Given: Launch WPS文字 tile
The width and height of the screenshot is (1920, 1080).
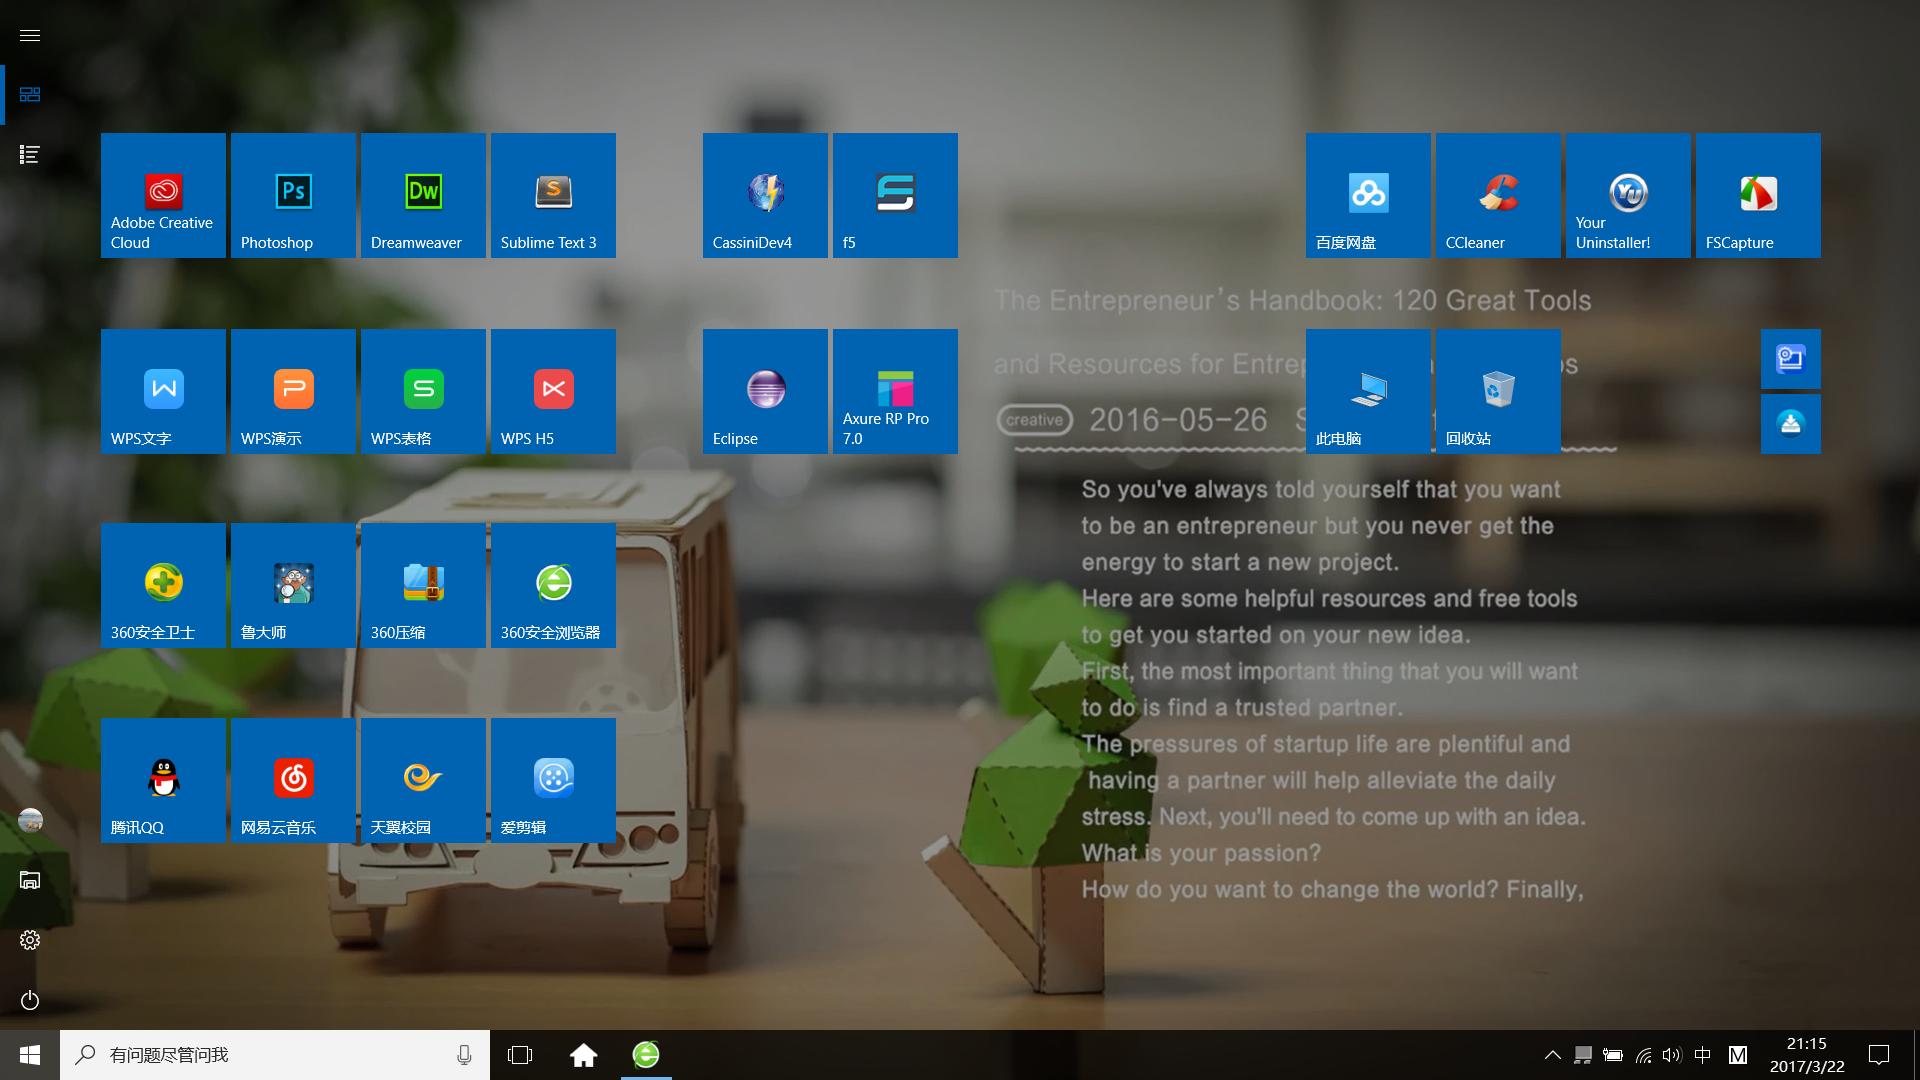Looking at the screenshot, I should [163, 391].
